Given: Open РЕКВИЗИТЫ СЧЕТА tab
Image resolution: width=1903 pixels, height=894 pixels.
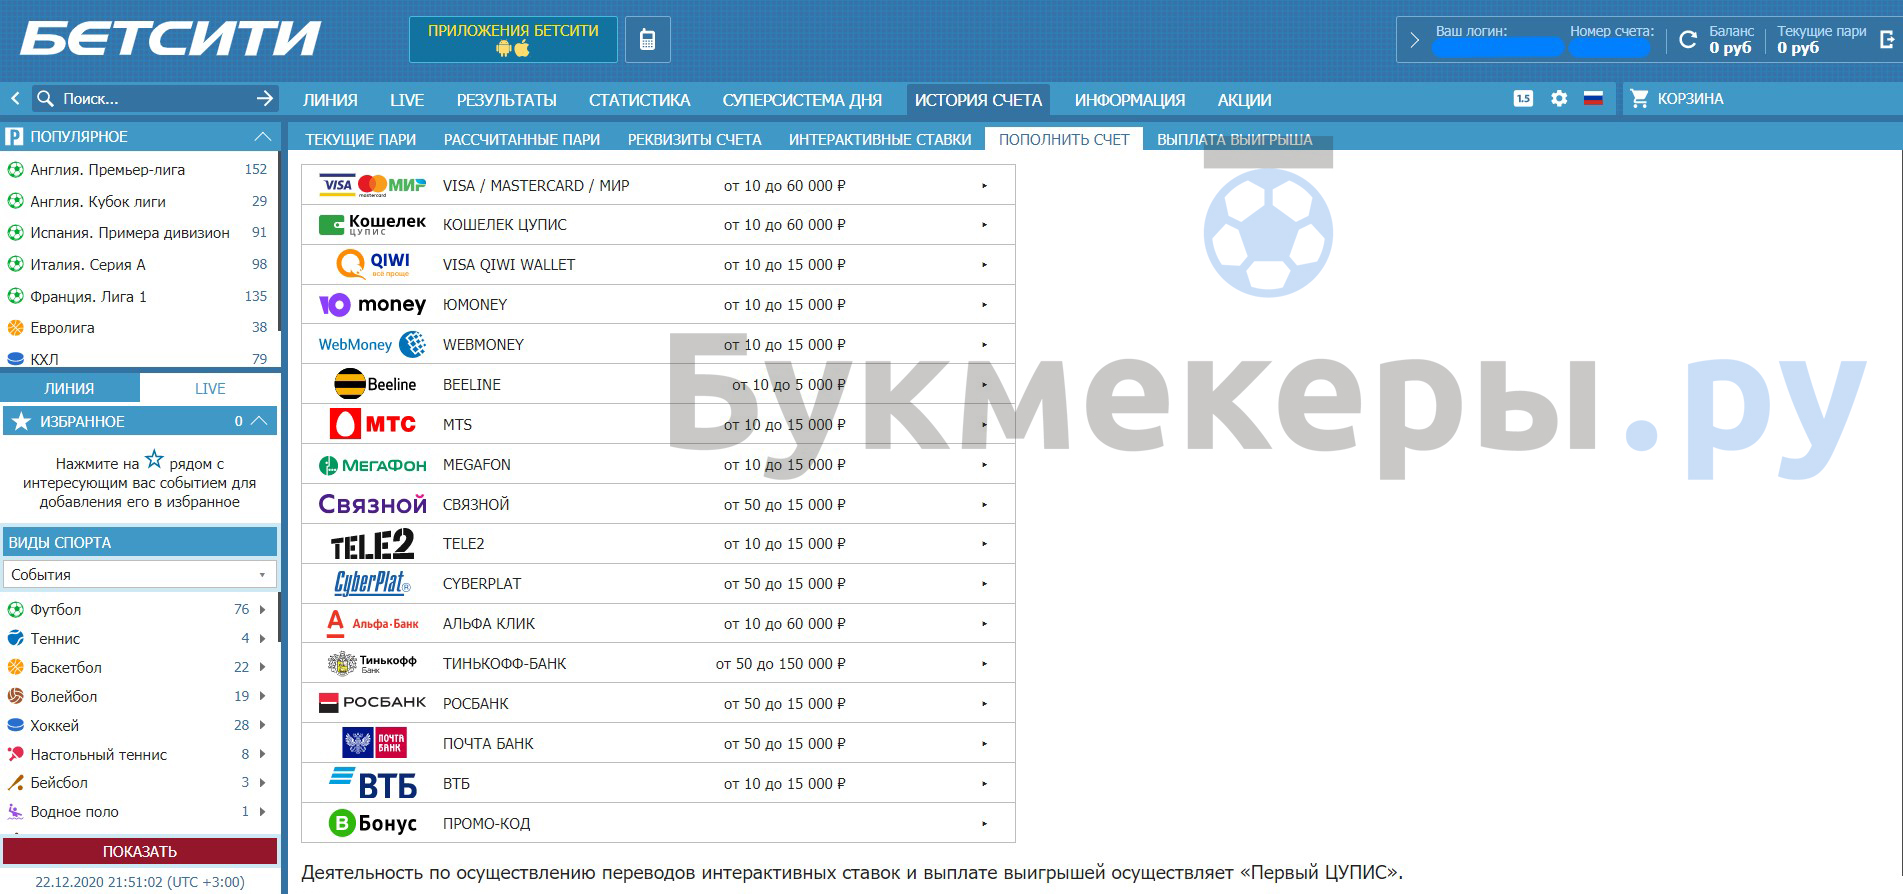Looking at the screenshot, I should tap(695, 140).
